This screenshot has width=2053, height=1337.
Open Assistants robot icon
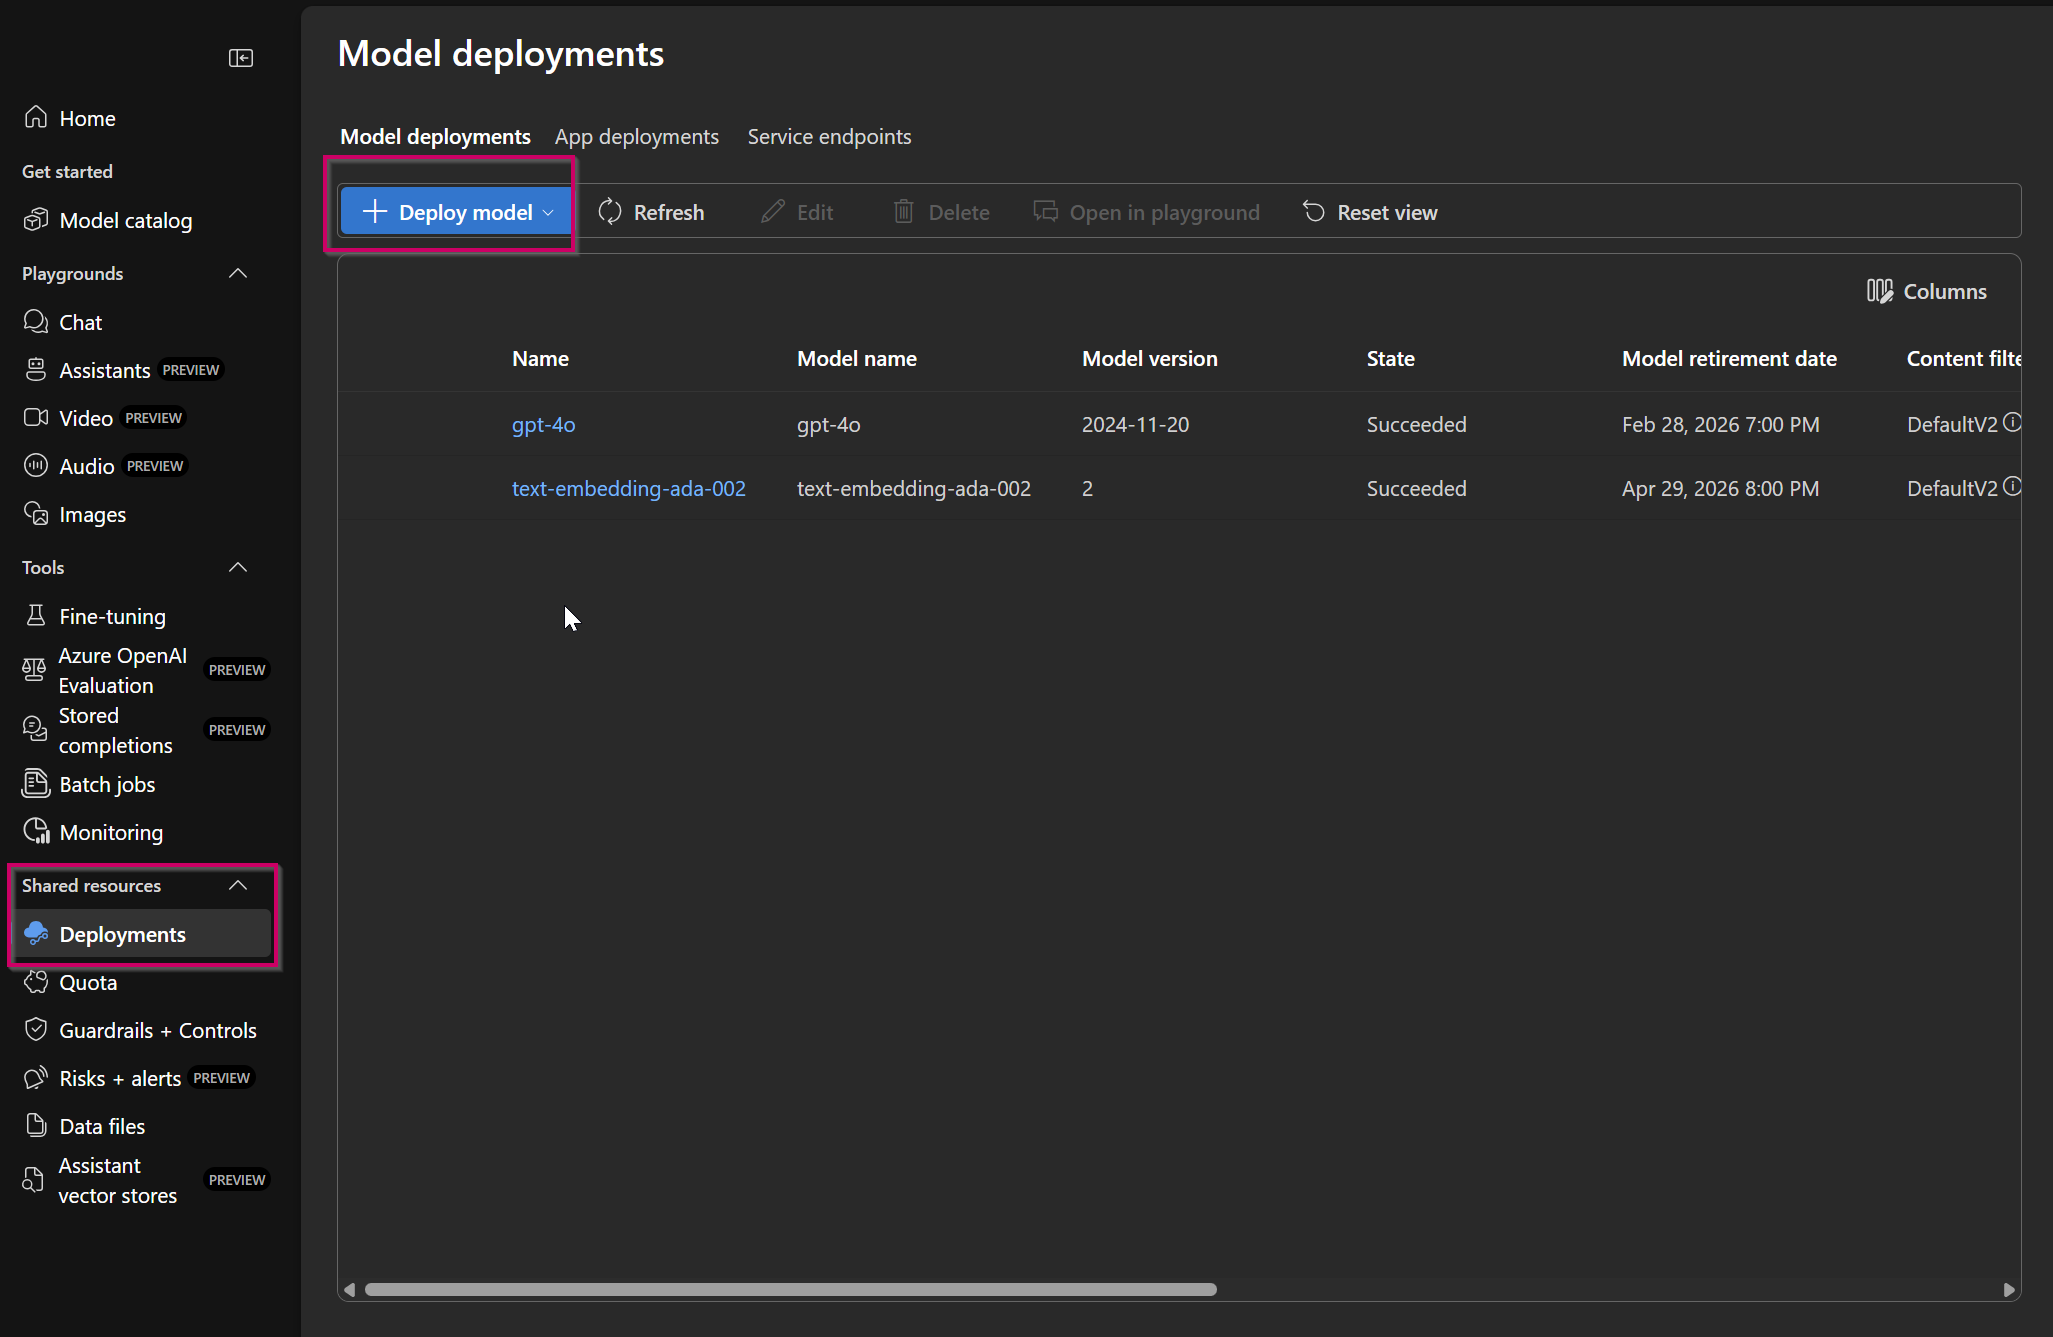click(x=36, y=369)
